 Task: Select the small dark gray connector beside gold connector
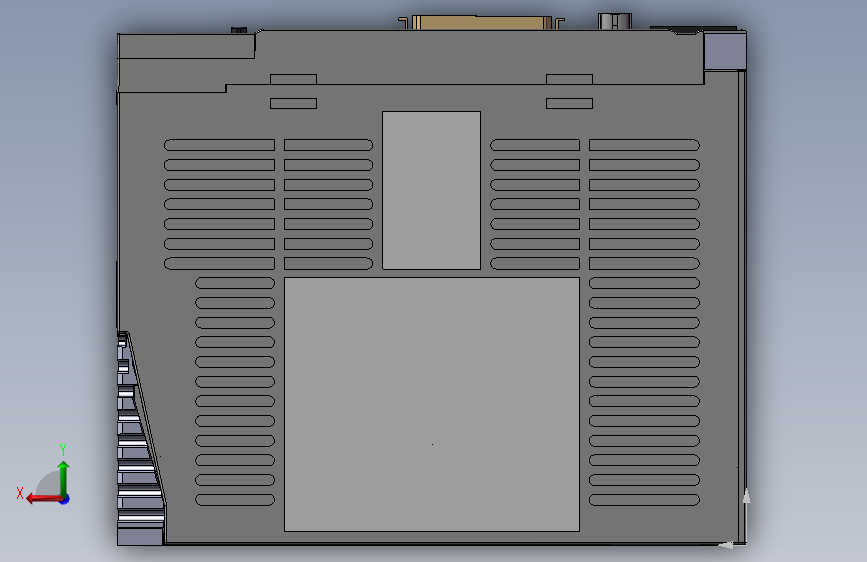[x=614, y=21]
